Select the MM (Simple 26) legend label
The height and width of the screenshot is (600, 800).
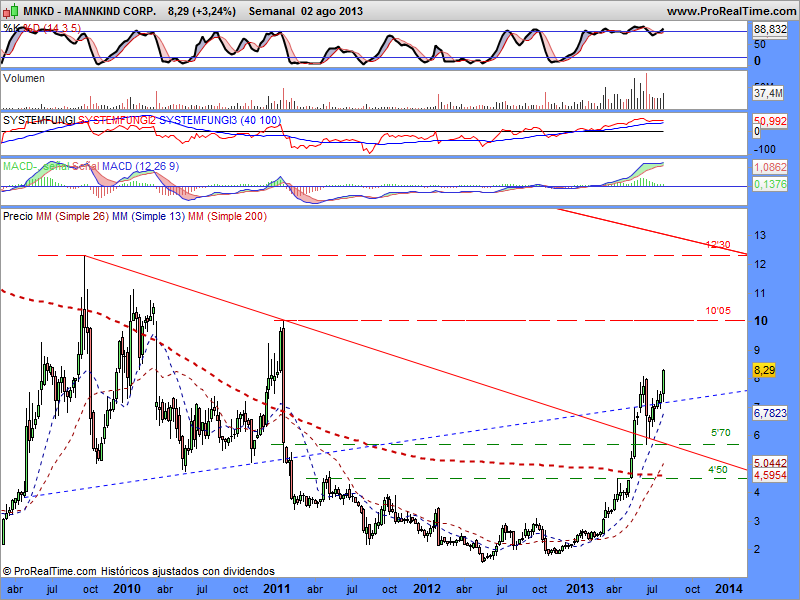tap(72, 216)
